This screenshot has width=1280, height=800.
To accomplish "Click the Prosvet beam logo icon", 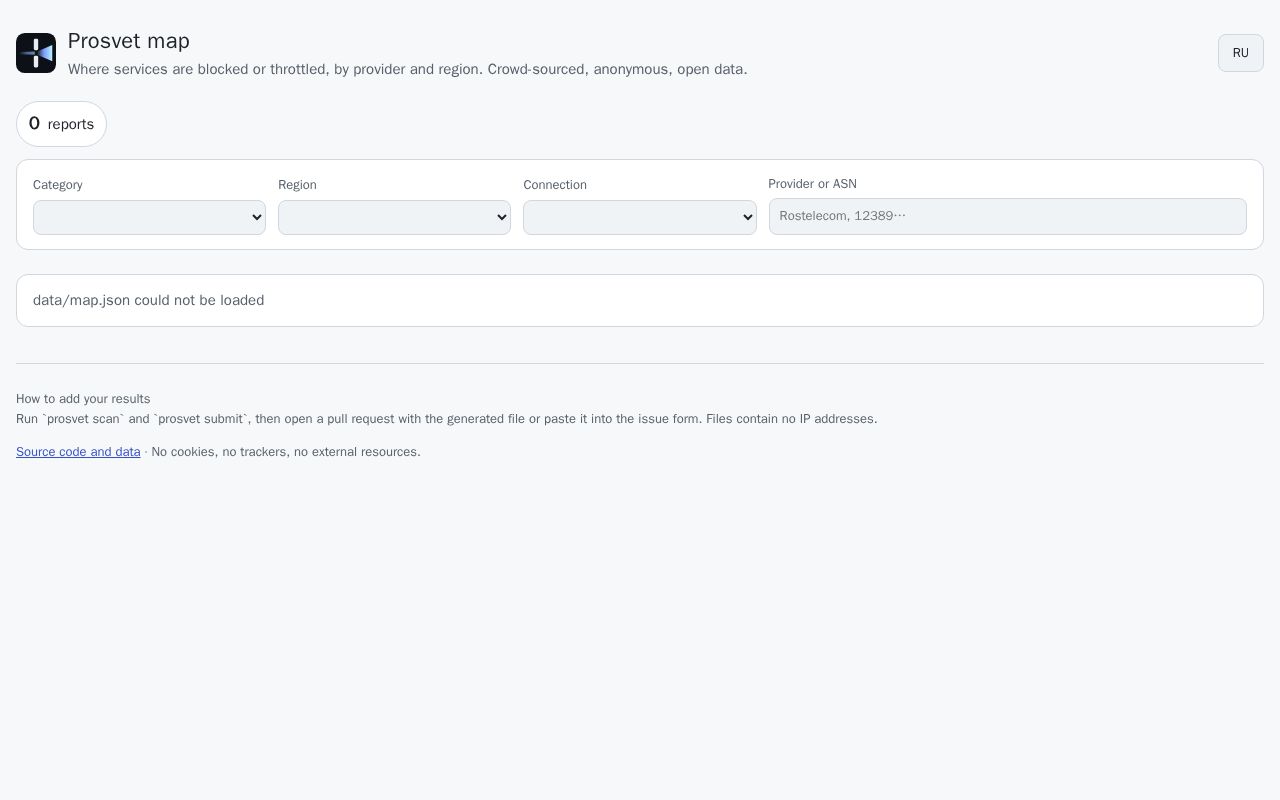I will coord(36,53).
